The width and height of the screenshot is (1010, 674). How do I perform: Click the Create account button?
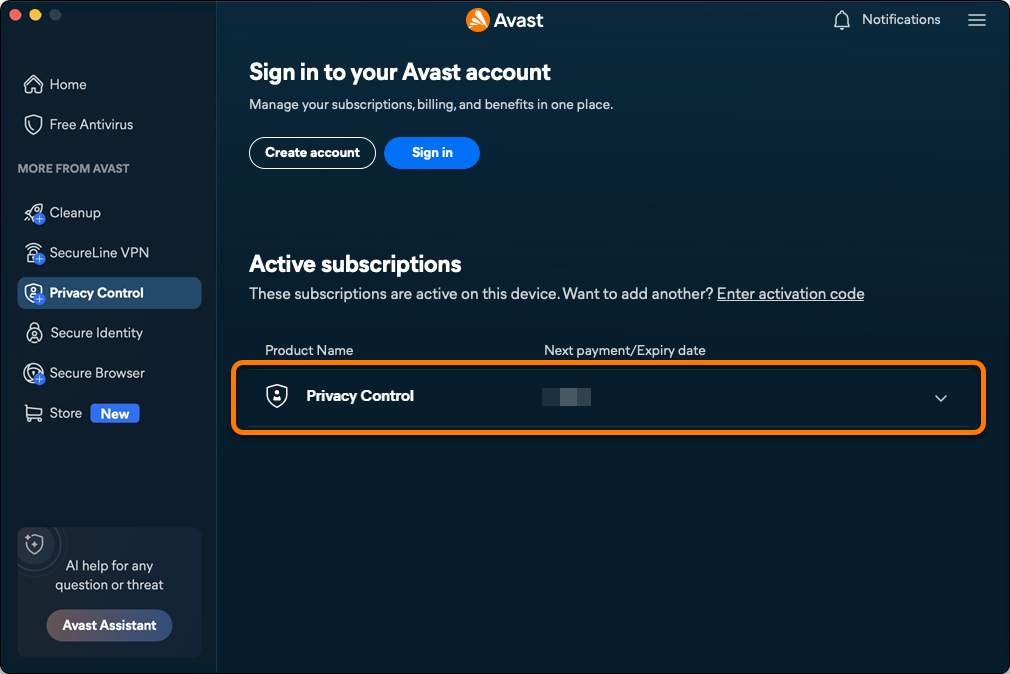click(312, 153)
